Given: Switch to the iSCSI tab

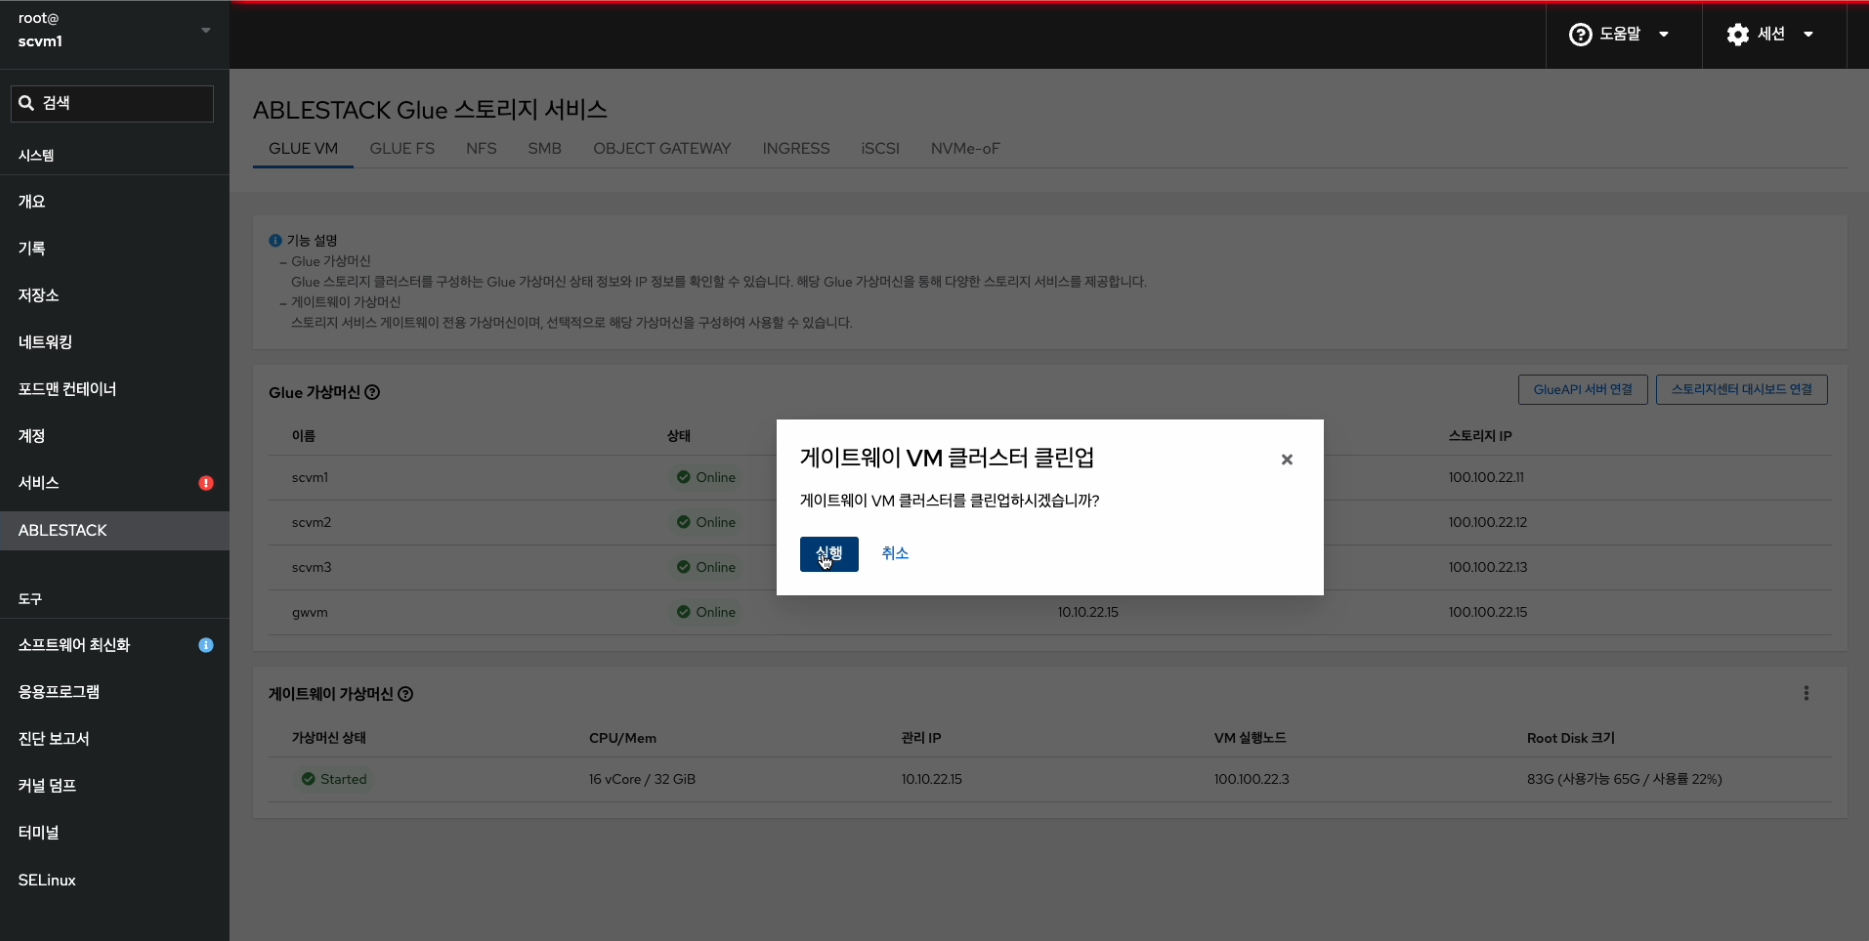Looking at the screenshot, I should point(880,149).
